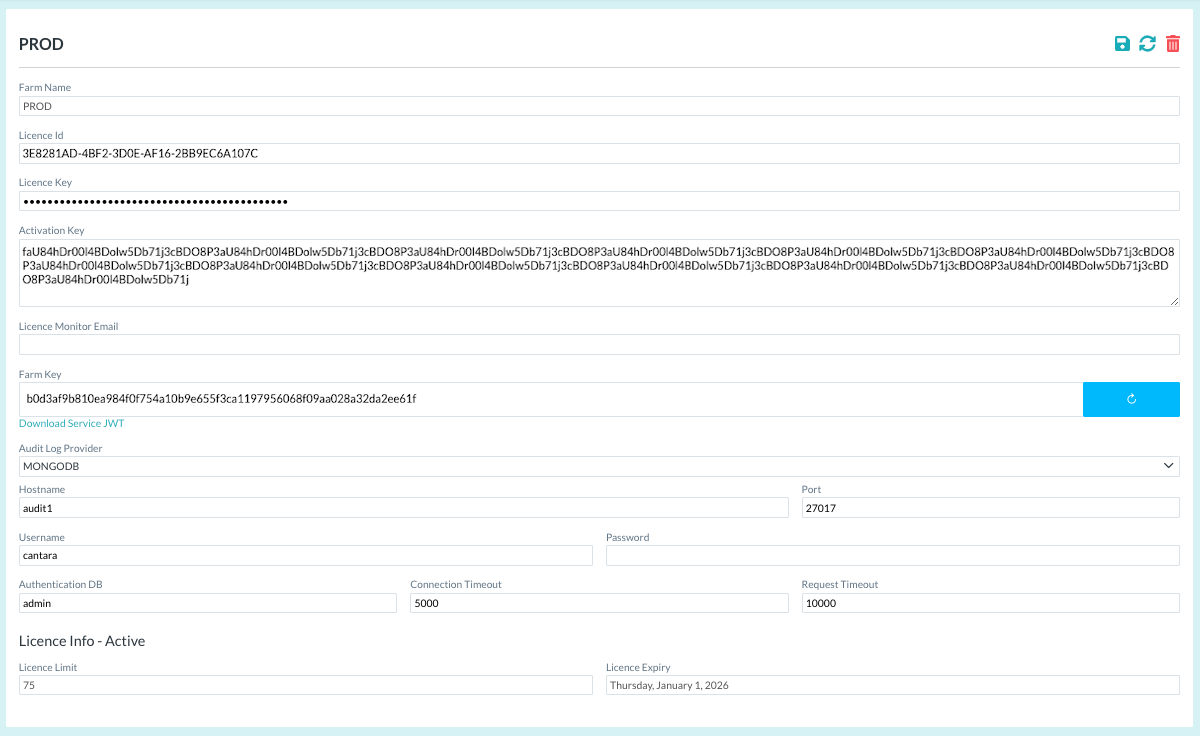Expand the Audit Log Provider dropdown

pos(599,467)
